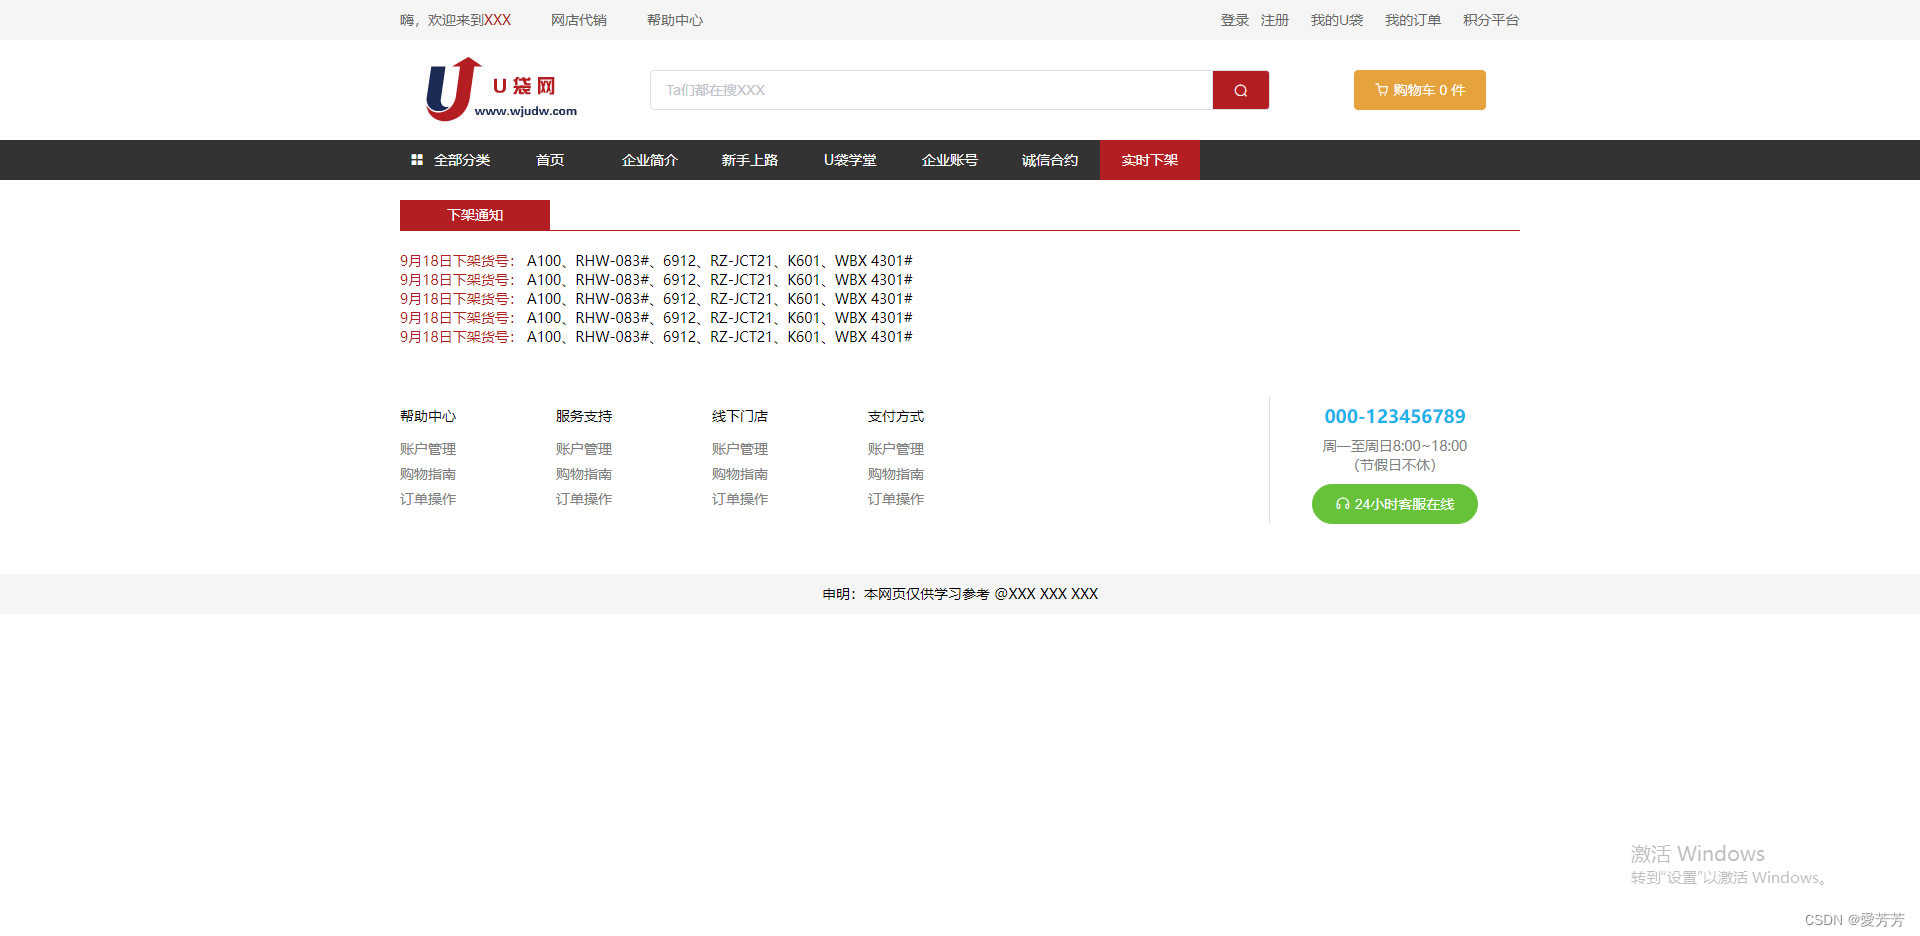The width and height of the screenshot is (1920, 936).
Task: Click the 000-123456789 phone number
Action: coord(1395,416)
